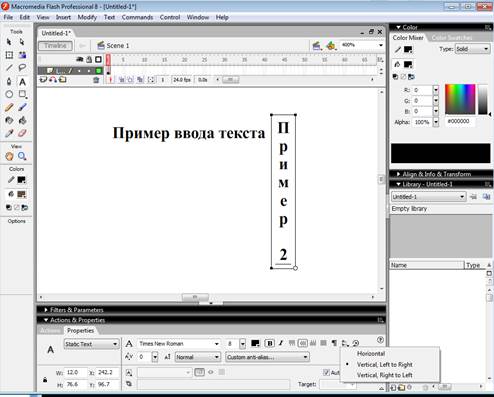Select the Ink Bottle tool
The height and width of the screenshot is (397, 494).
click(9, 120)
